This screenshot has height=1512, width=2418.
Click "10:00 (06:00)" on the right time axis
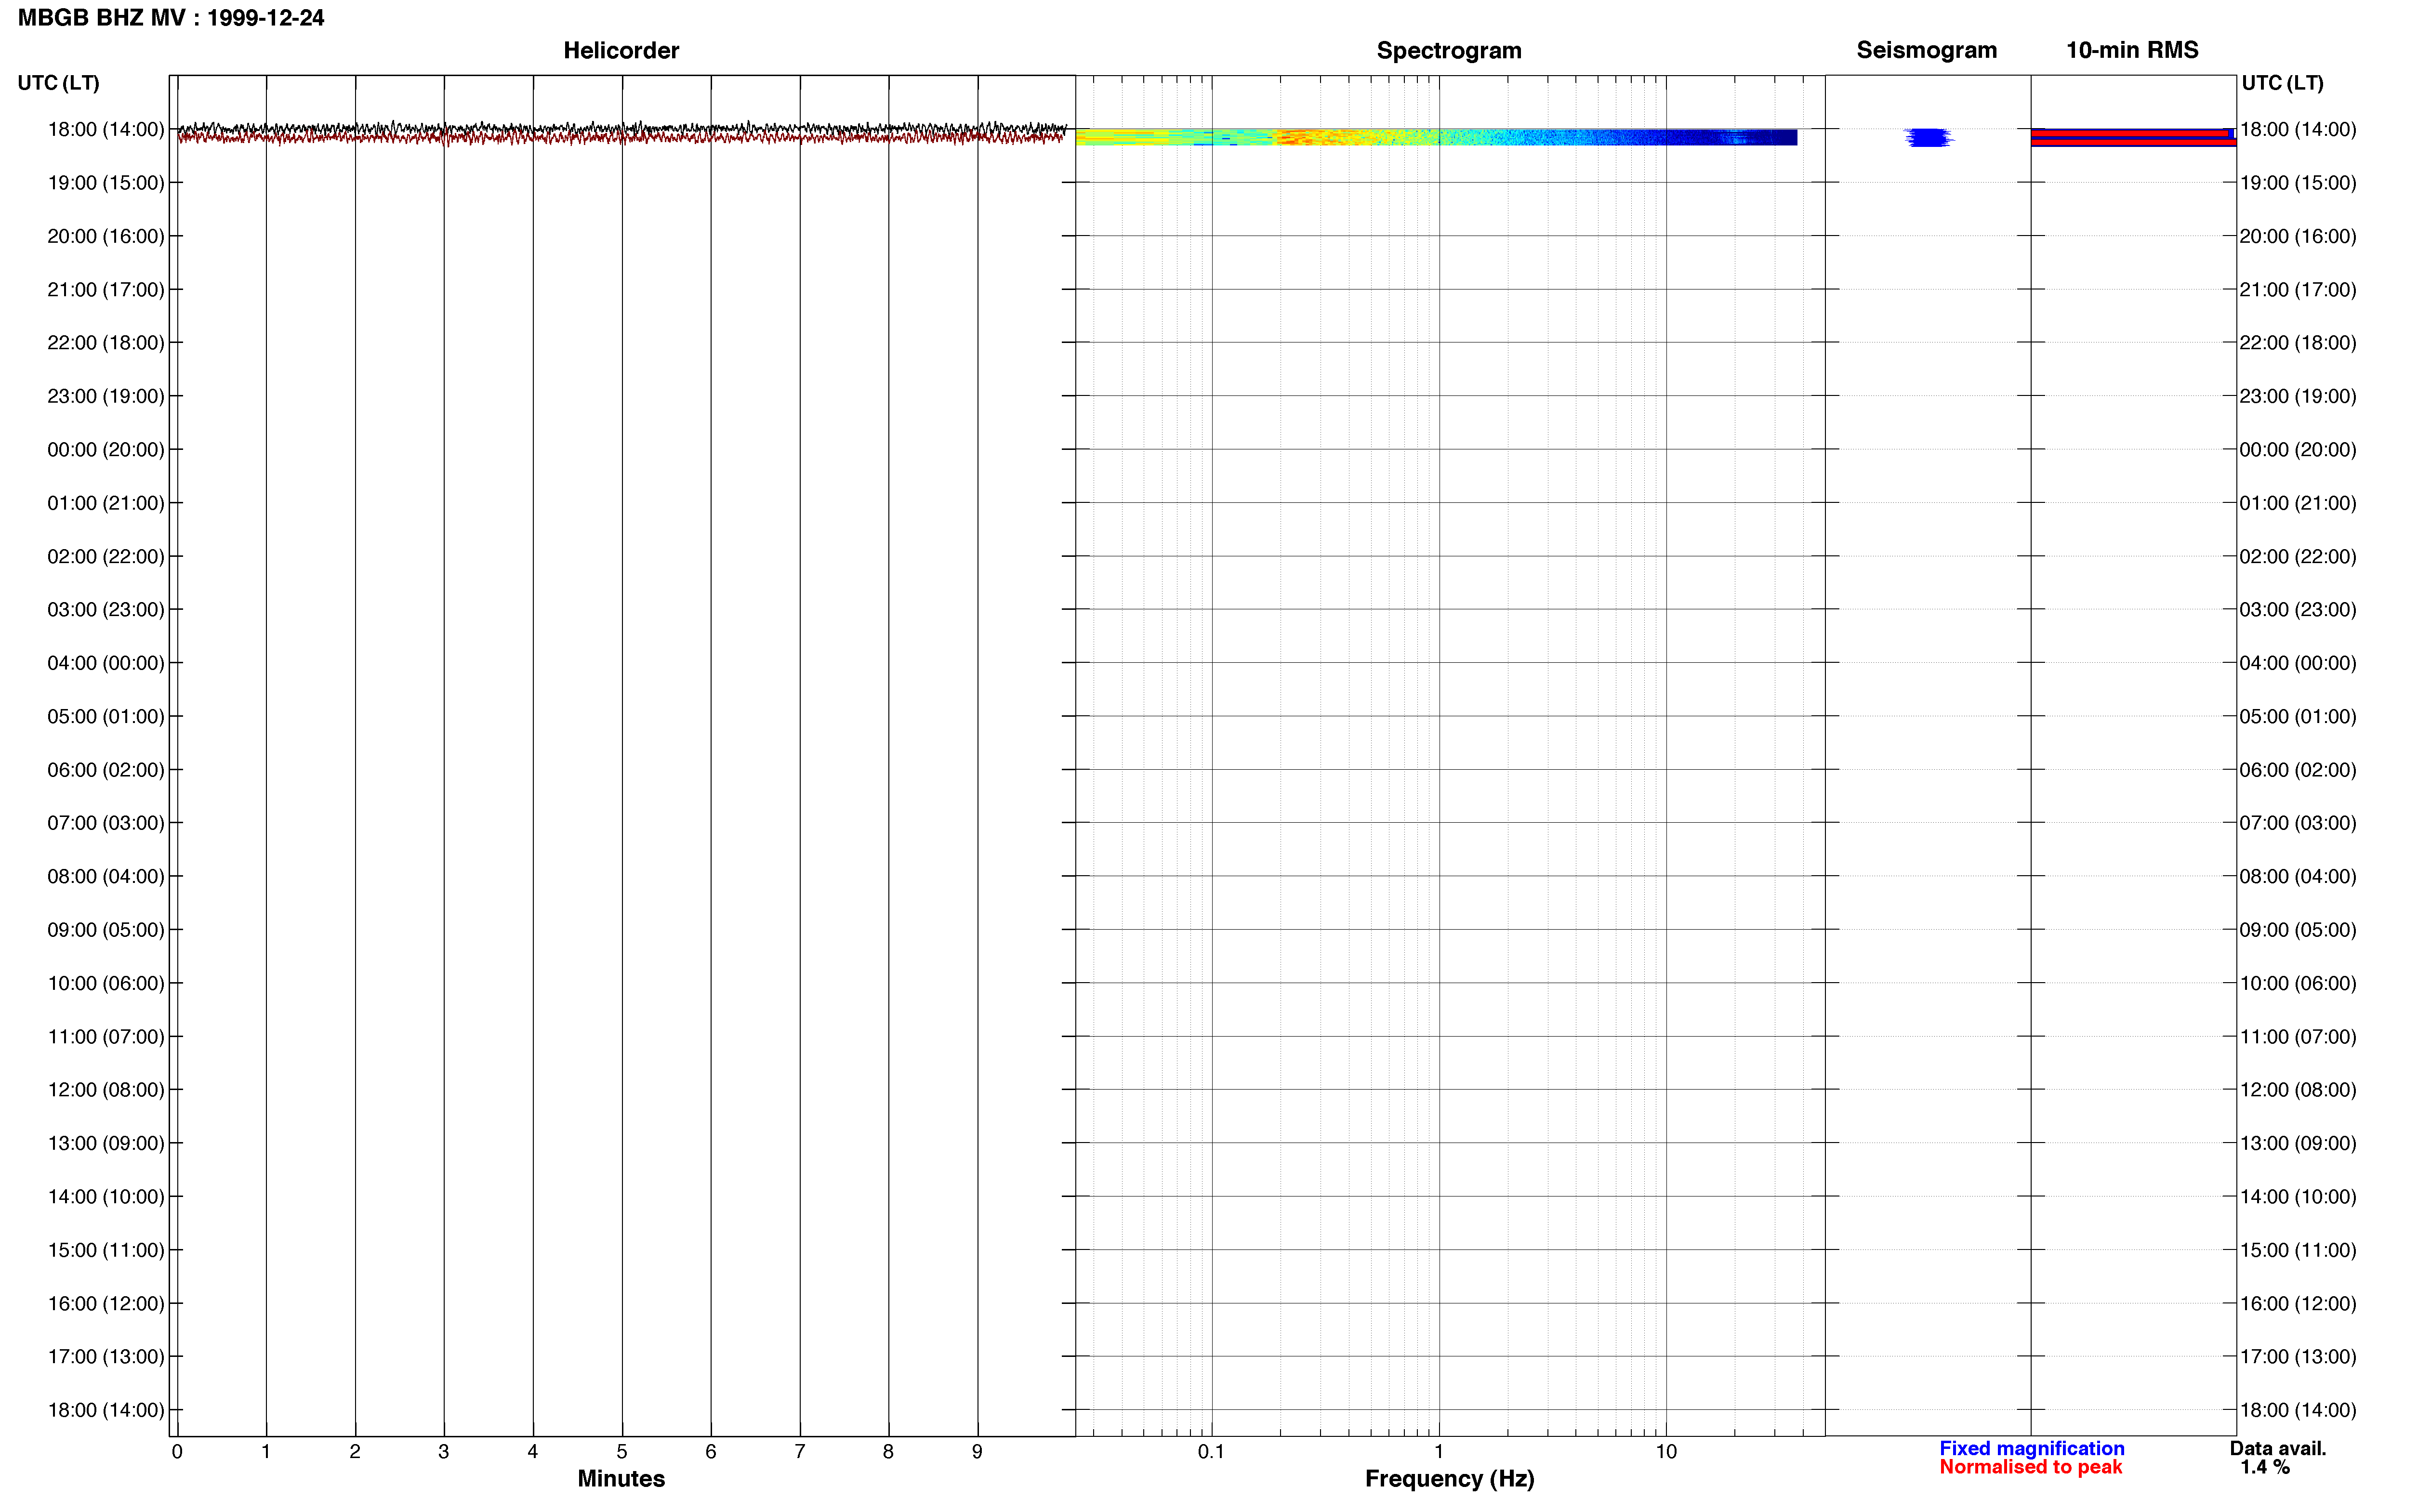[x=2298, y=983]
